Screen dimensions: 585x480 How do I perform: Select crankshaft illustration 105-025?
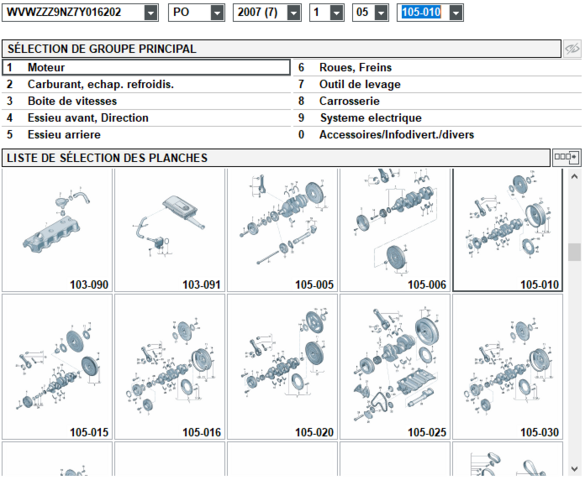pos(395,367)
